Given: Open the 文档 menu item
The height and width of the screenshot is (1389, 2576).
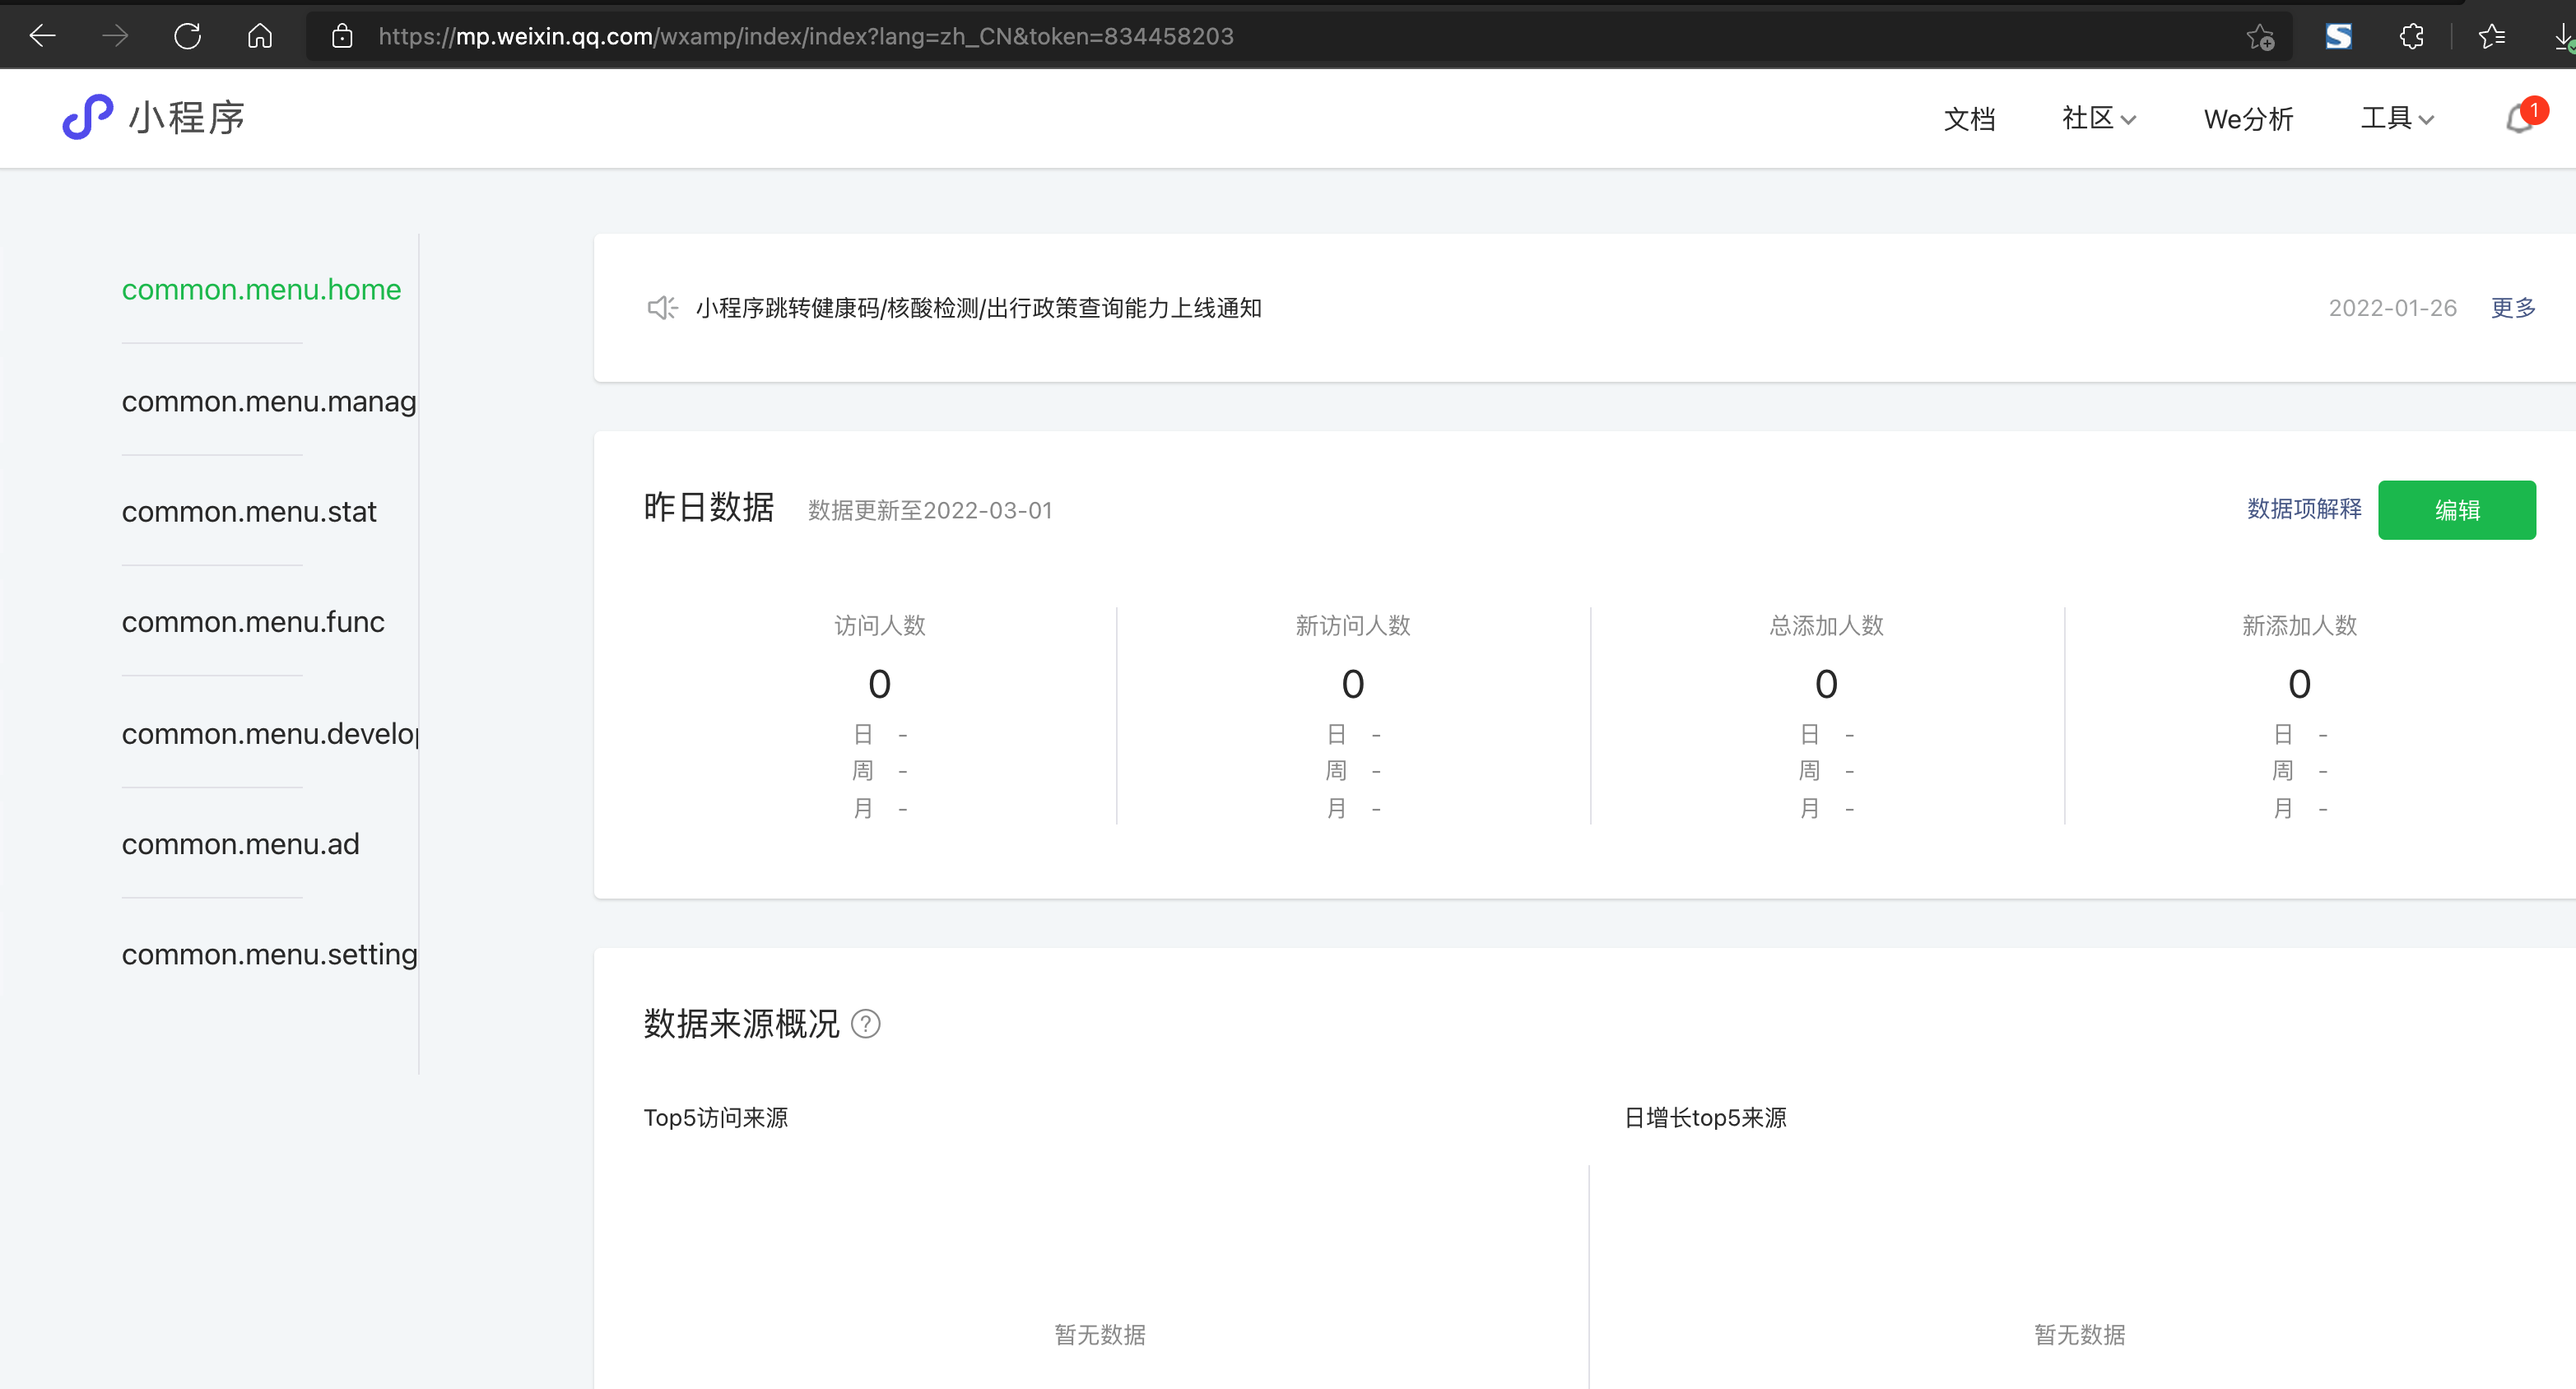Looking at the screenshot, I should tap(1969, 119).
